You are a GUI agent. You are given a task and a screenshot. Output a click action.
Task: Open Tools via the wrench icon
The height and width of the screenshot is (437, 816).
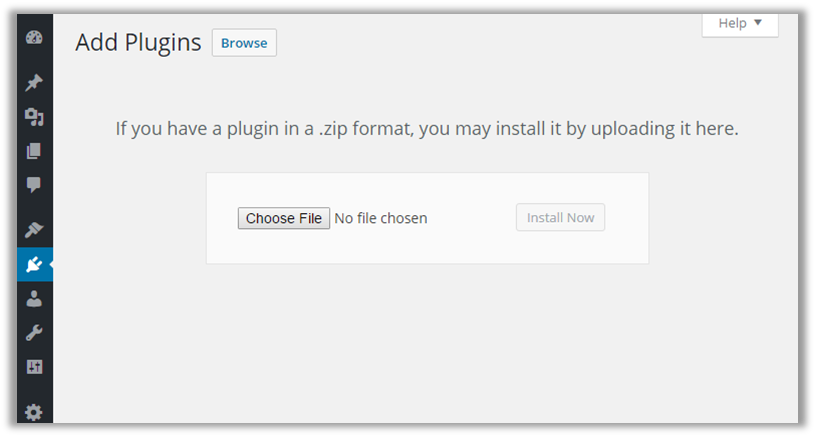[34, 332]
